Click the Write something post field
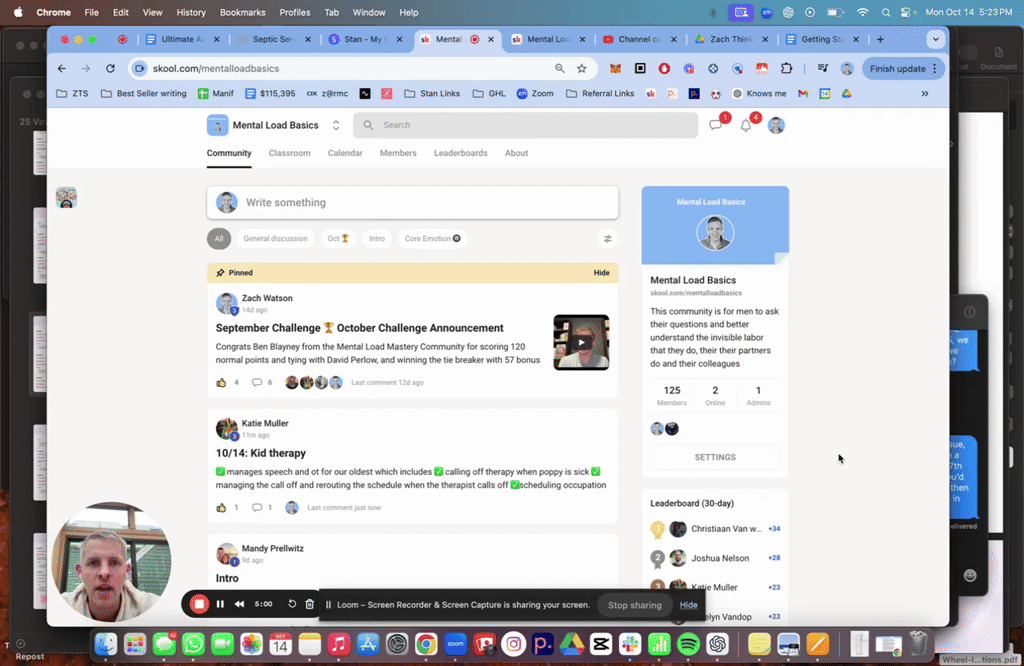The width and height of the screenshot is (1024, 666). [412, 202]
